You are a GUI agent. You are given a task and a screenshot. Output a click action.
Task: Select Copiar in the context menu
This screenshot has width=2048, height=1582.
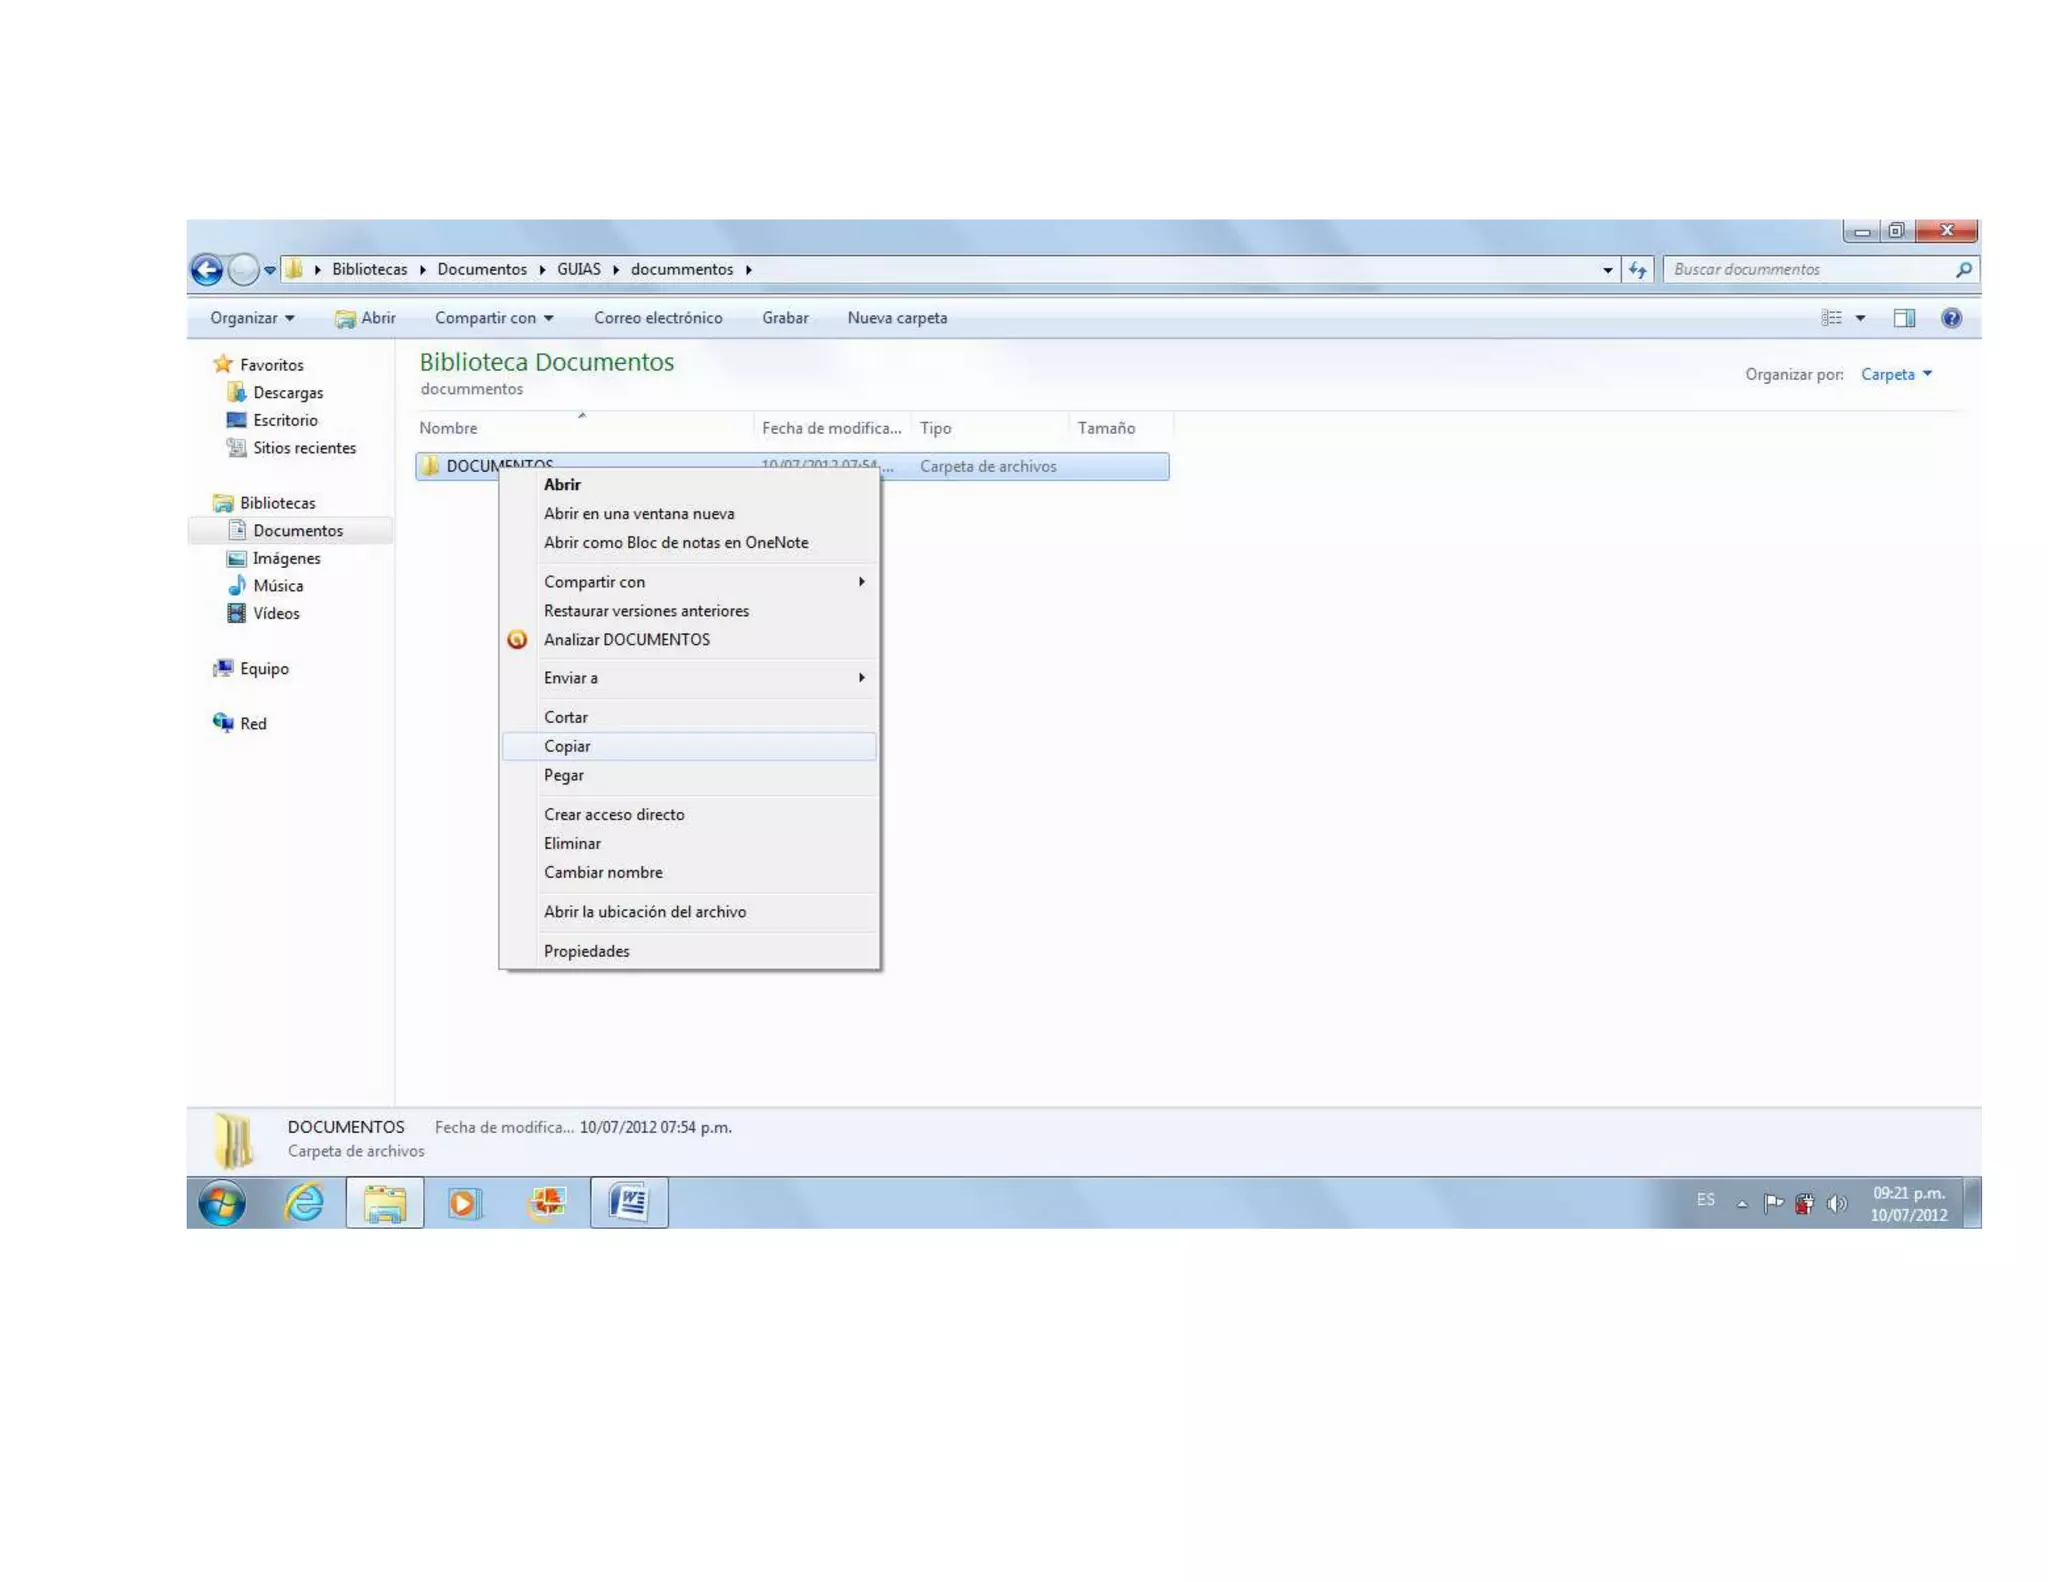[567, 746]
